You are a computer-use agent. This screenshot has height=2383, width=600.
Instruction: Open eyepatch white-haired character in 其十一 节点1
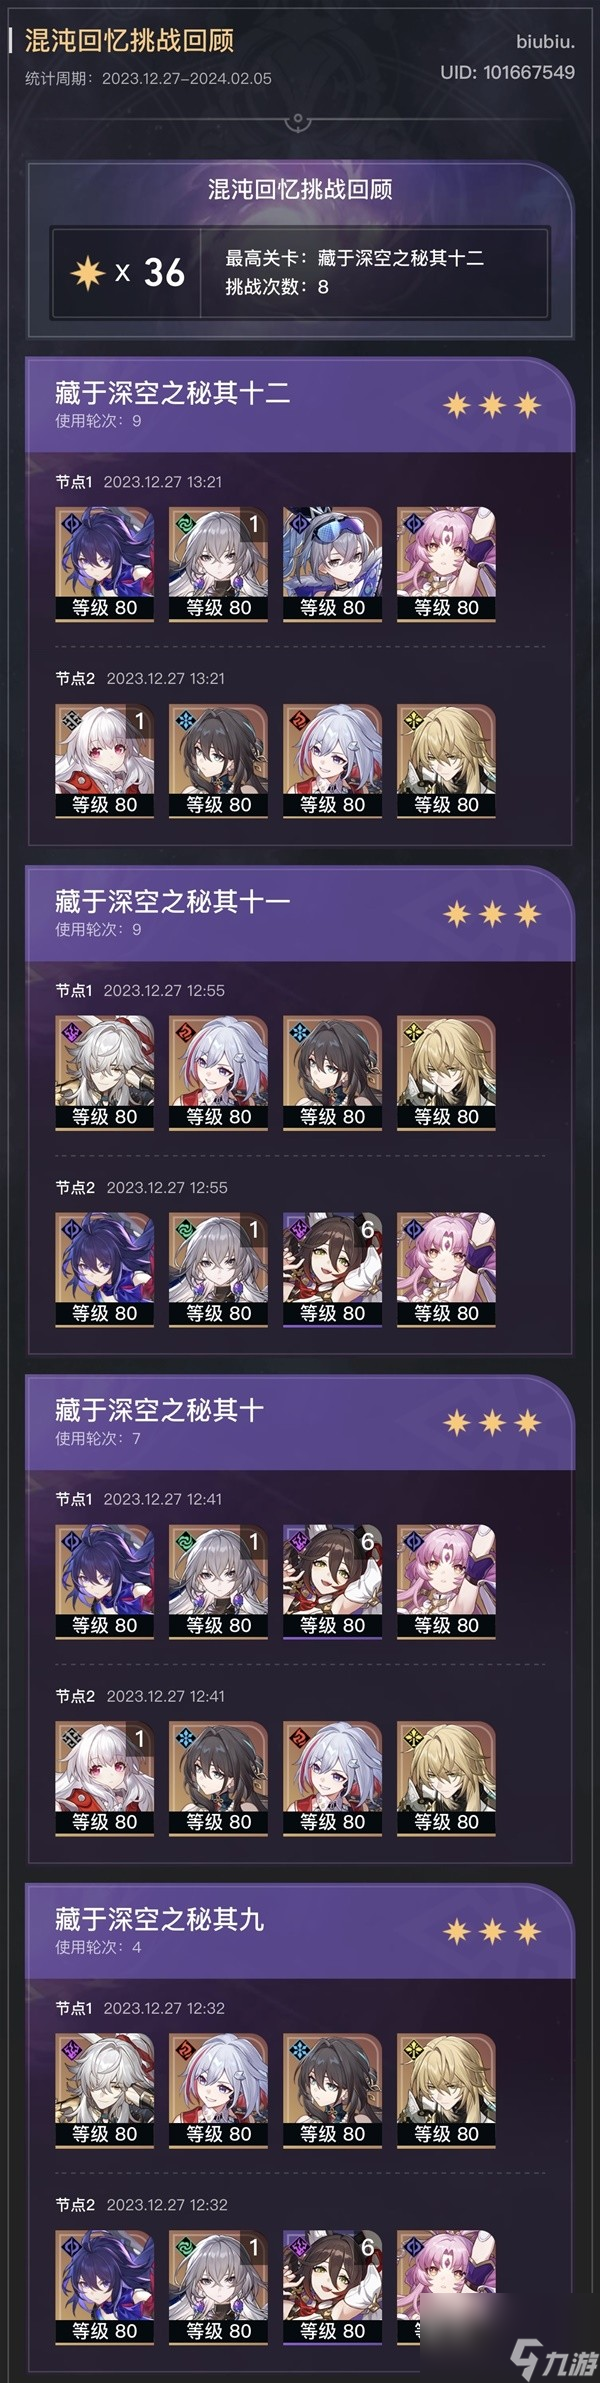tap(105, 1073)
